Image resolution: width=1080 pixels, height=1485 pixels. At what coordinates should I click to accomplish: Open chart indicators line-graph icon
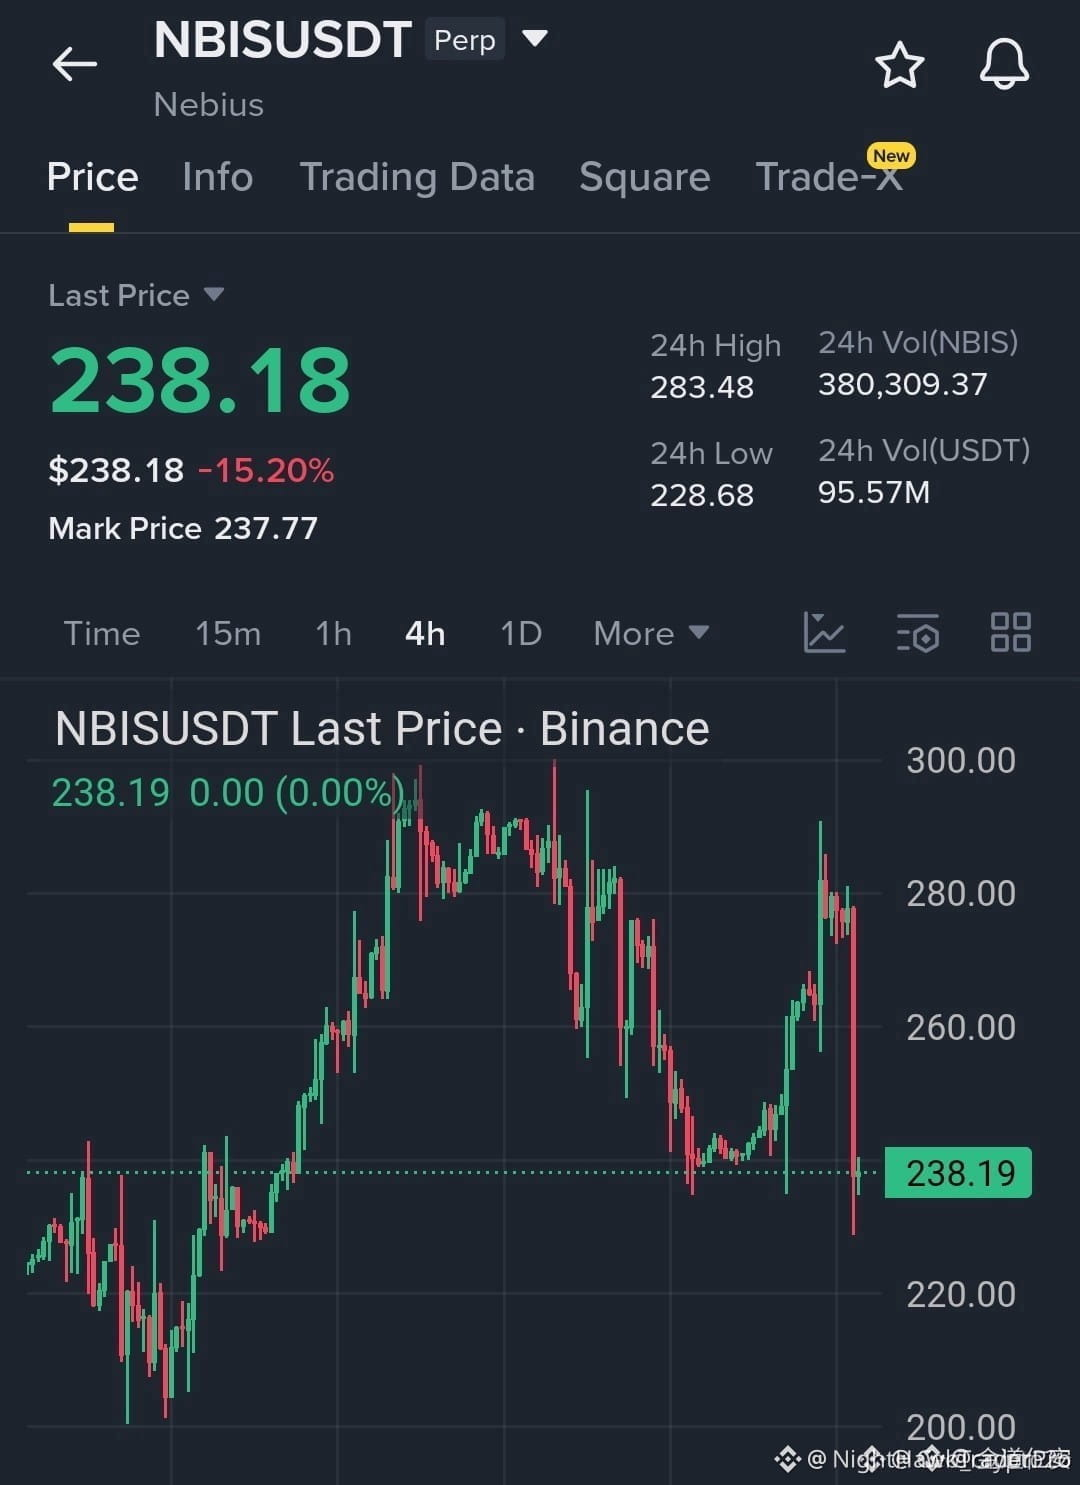825,633
